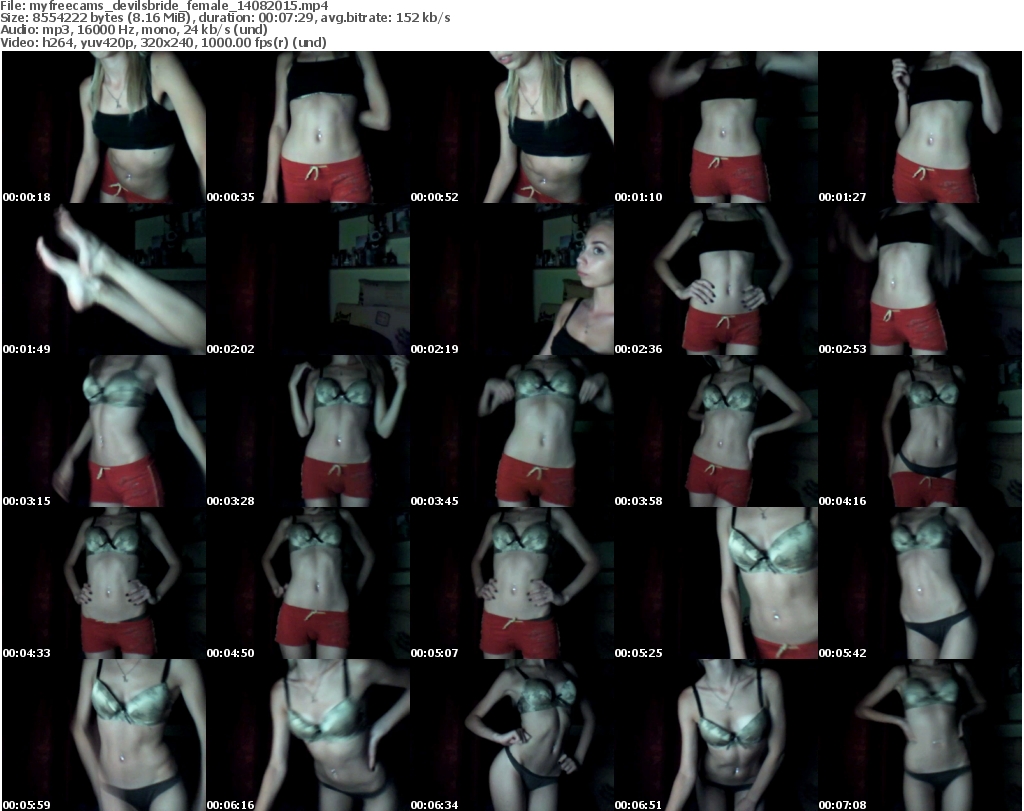1024x811 pixels.
Task: Click the frame stamped 00:02:36
Action: [716, 279]
